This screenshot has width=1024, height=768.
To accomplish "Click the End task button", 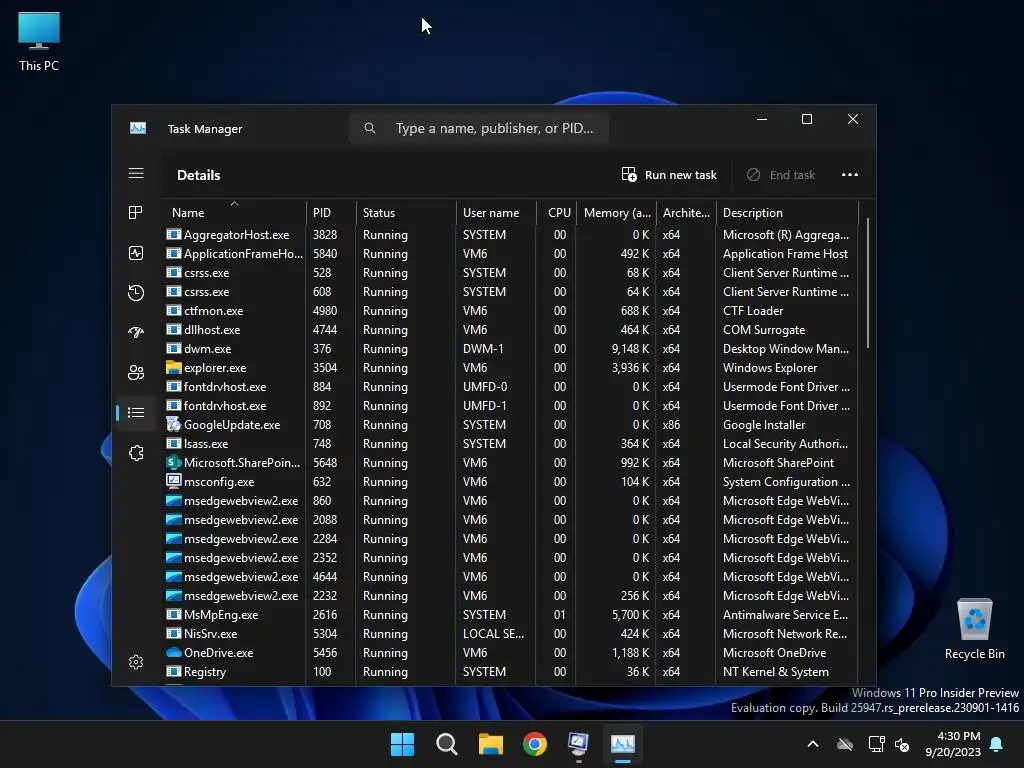I will [781, 174].
